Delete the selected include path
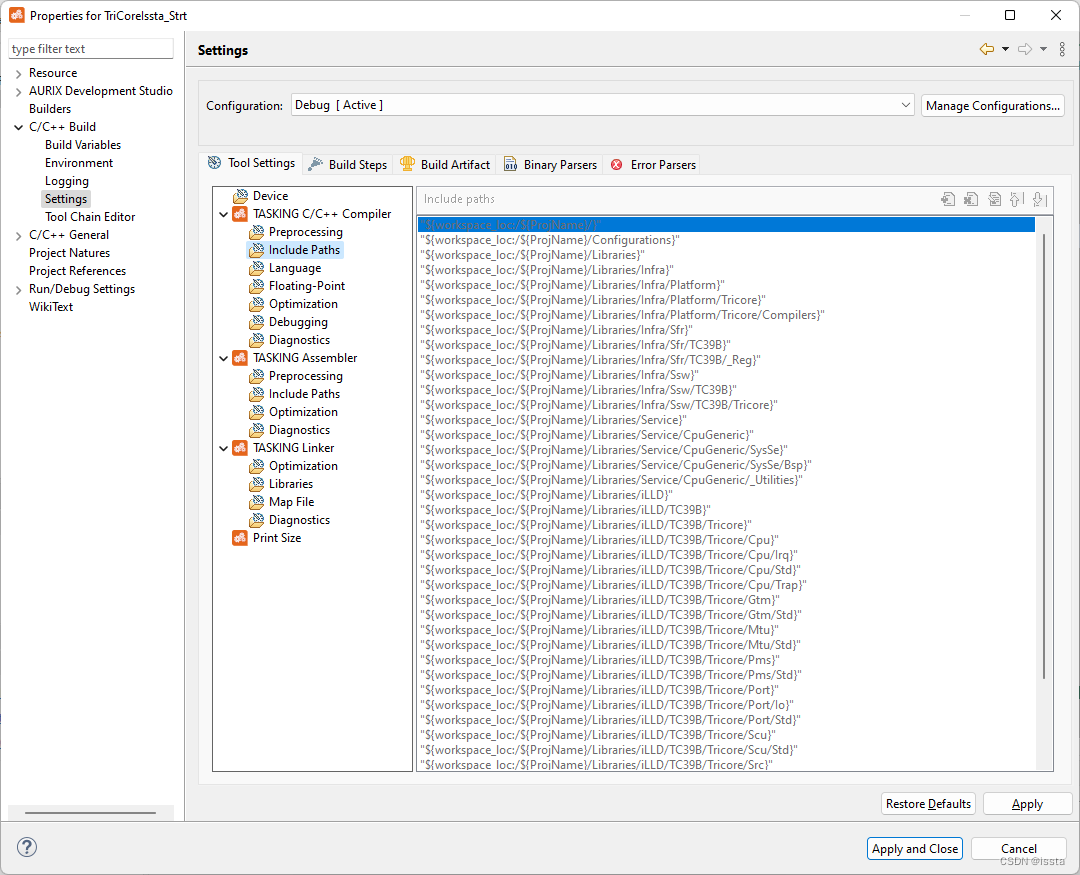The image size is (1080, 875). coord(971,199)
